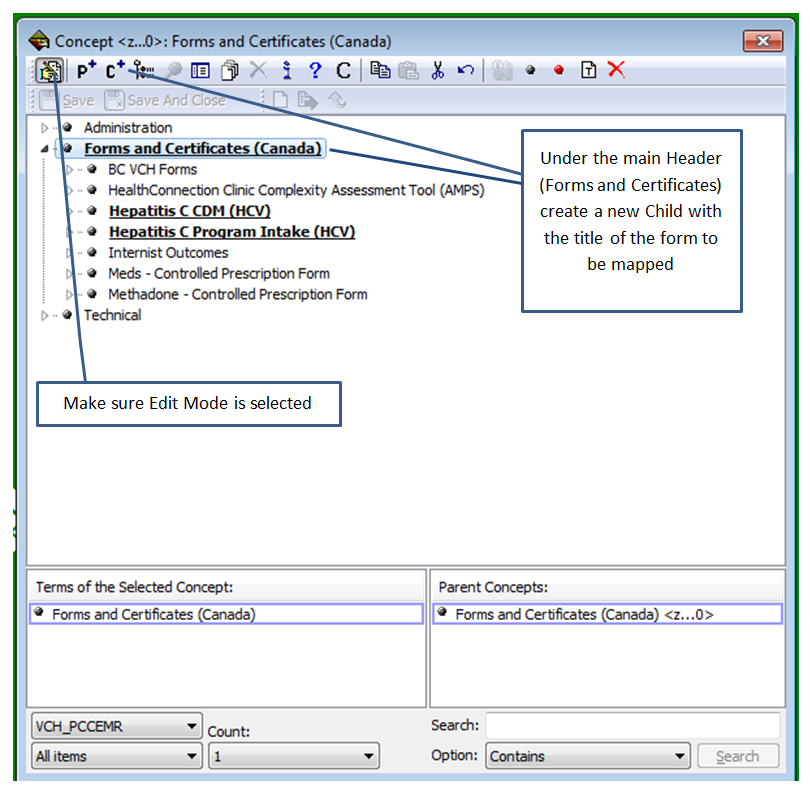Click the T document icon
810x791 pixels.
(588, 70)
